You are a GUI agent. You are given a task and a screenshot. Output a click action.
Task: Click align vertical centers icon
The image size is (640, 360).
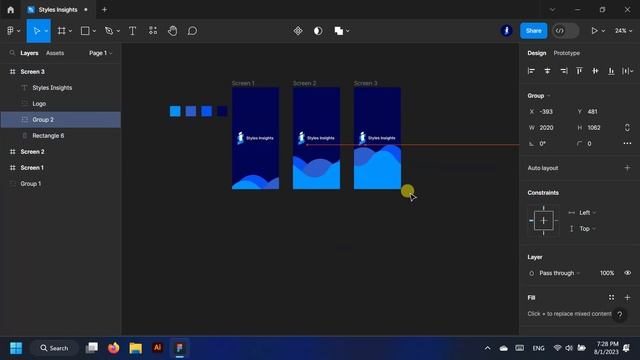(x=596, y=71)
